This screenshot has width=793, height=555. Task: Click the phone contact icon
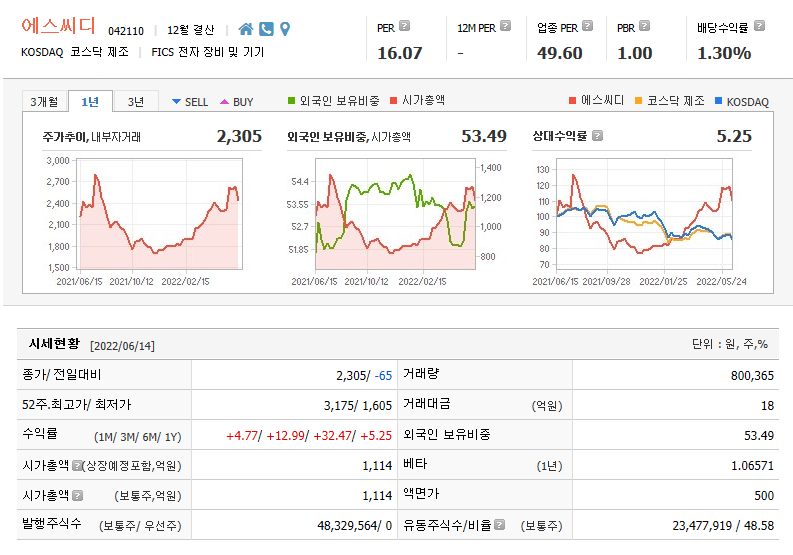(266, 29)
